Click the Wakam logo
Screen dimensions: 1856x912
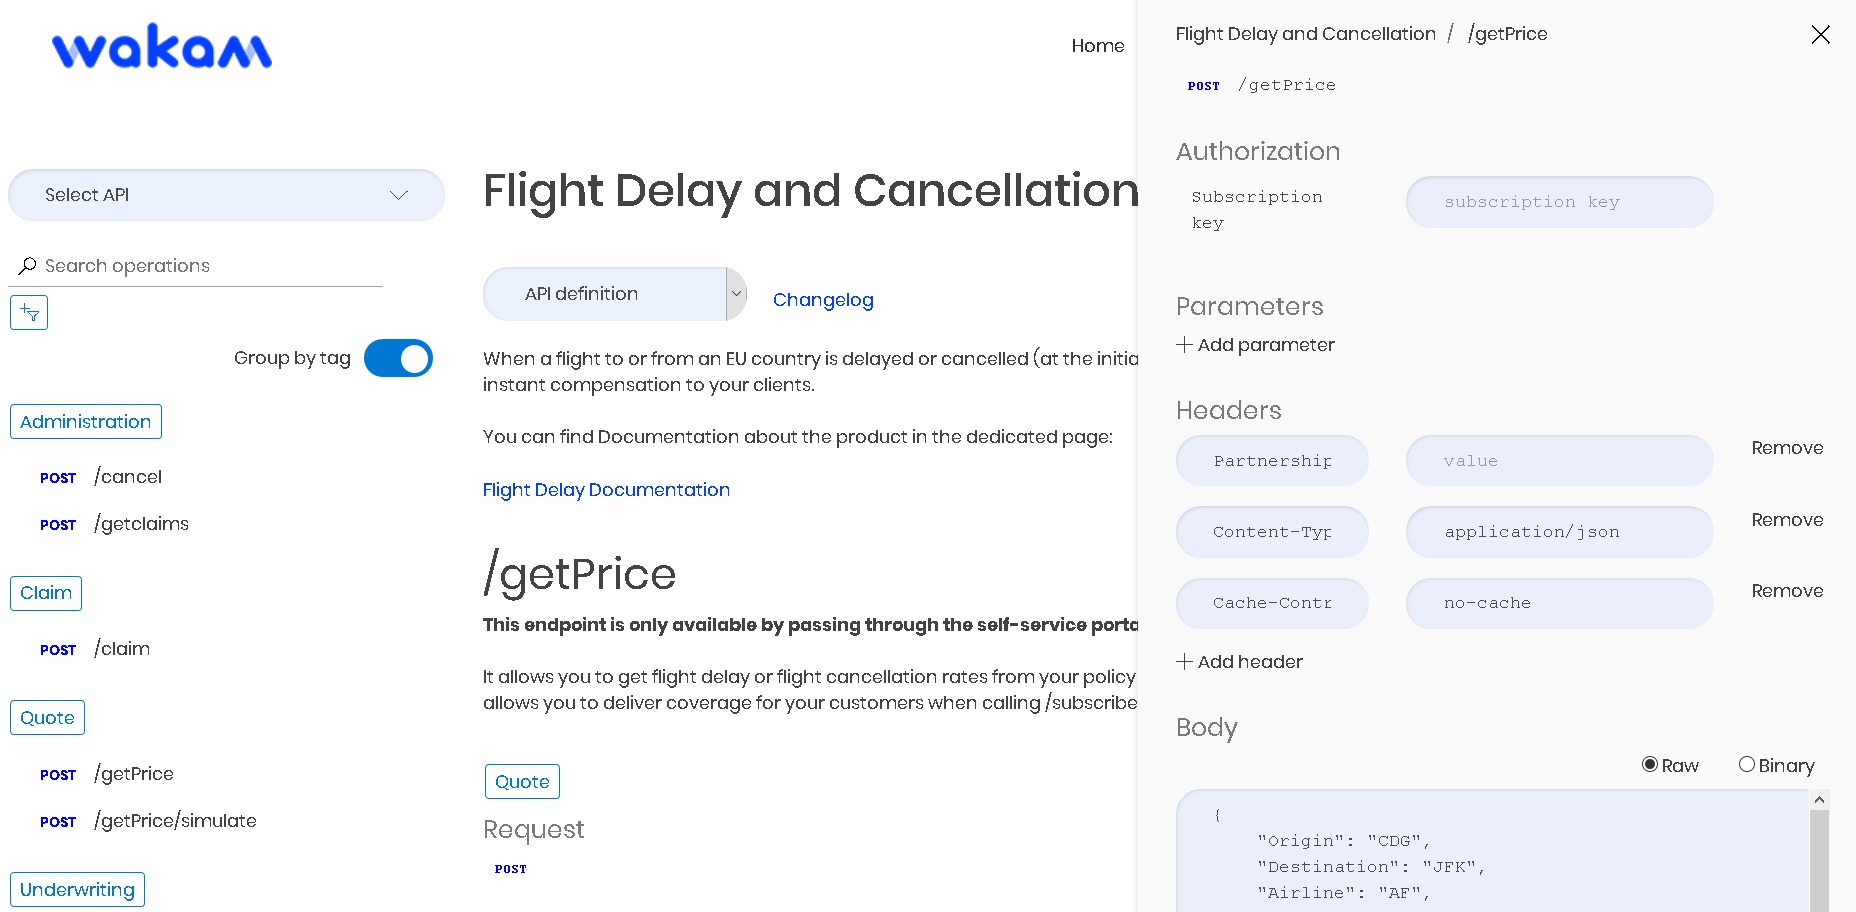pyautogui.click(x=160, y=46)
